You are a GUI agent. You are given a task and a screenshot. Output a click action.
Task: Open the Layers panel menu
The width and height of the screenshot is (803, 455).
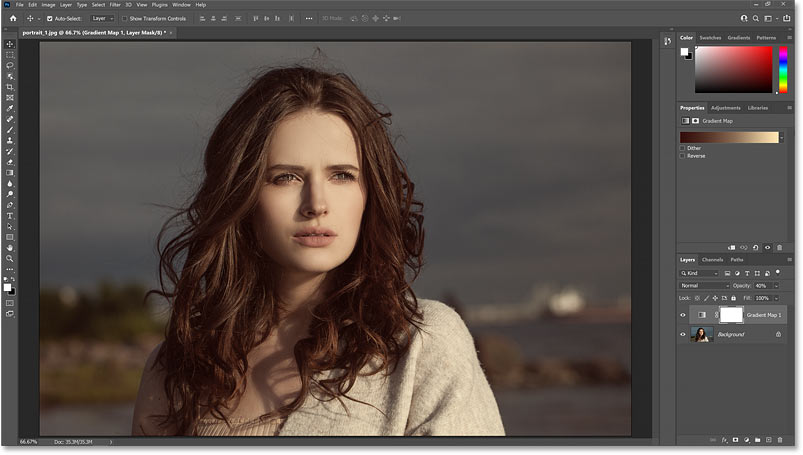(789, 260)
